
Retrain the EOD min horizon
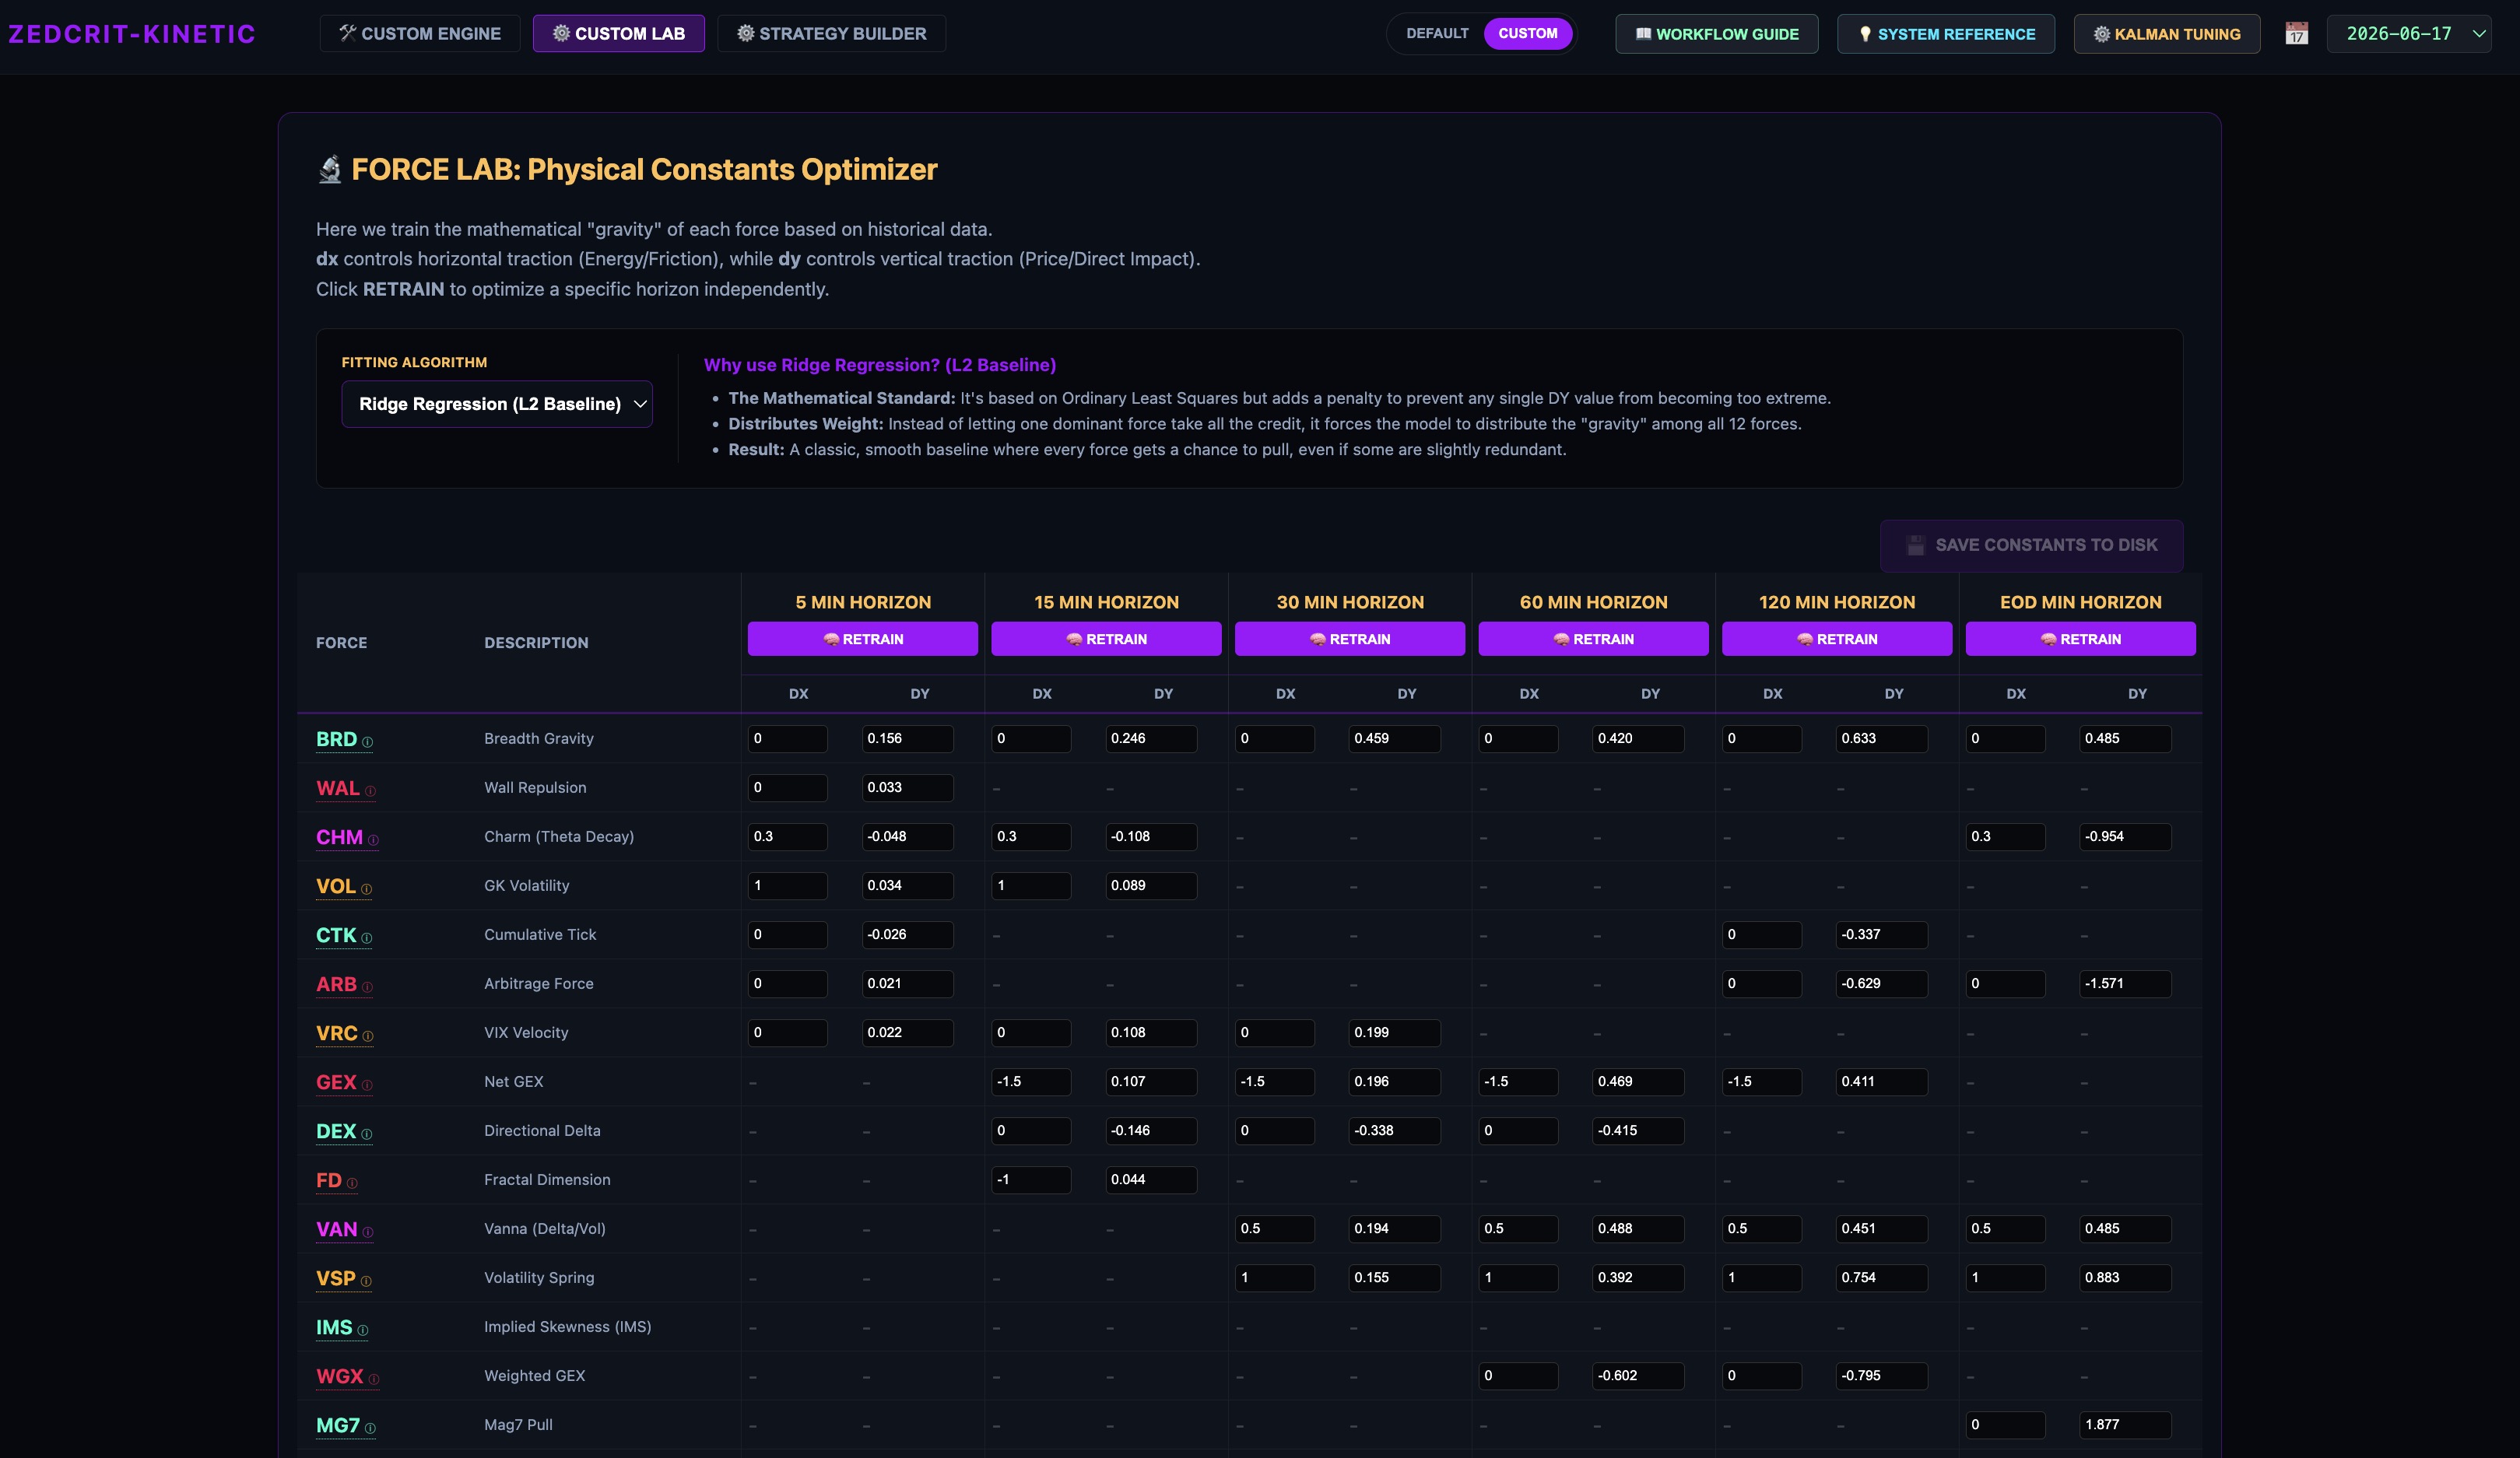click(2080, 639)
